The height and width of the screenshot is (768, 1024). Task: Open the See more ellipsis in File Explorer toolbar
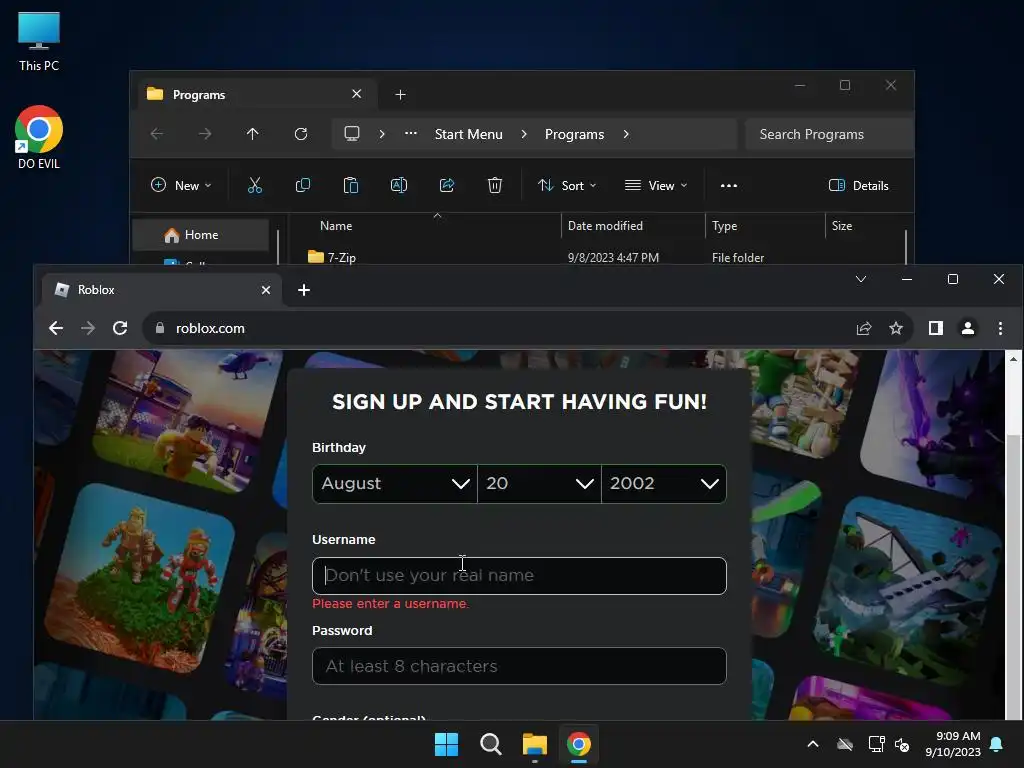tap(729, 185)
